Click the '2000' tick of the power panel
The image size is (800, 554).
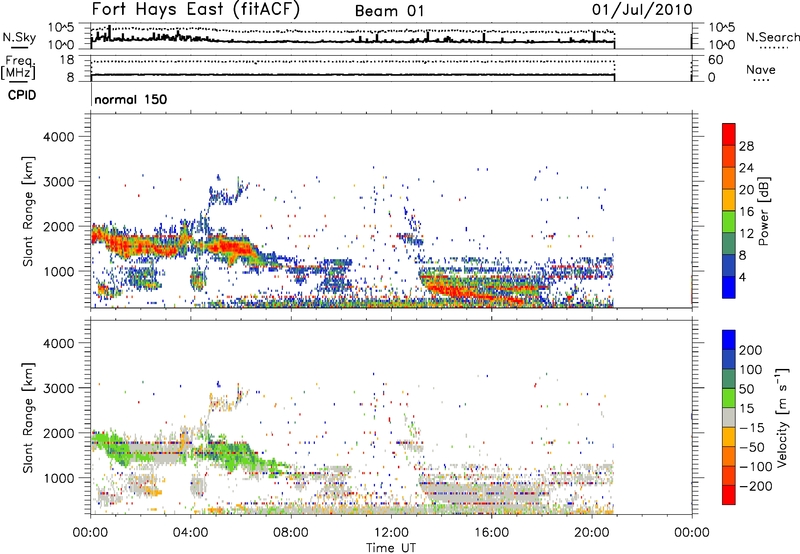click(58, 226)
